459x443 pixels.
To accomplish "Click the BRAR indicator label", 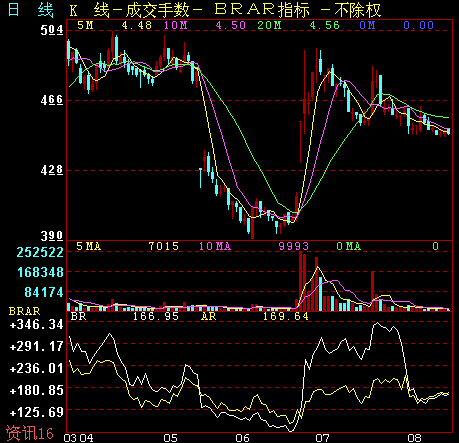I will 24,311.
